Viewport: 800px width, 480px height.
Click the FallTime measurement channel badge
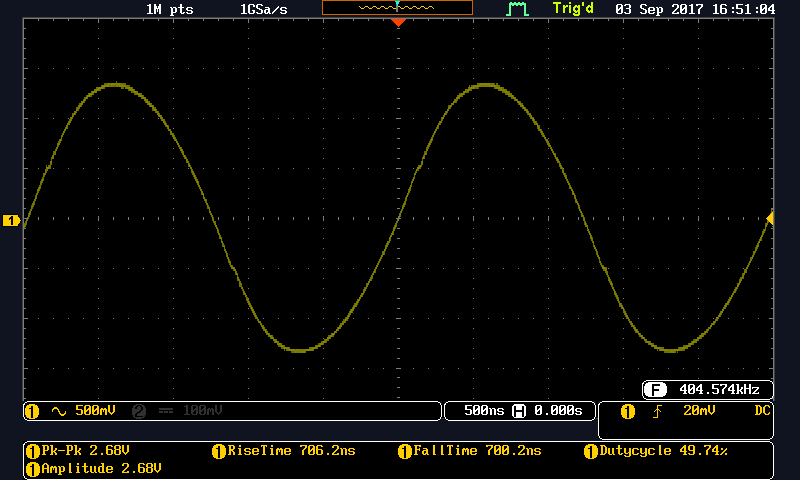405,451
